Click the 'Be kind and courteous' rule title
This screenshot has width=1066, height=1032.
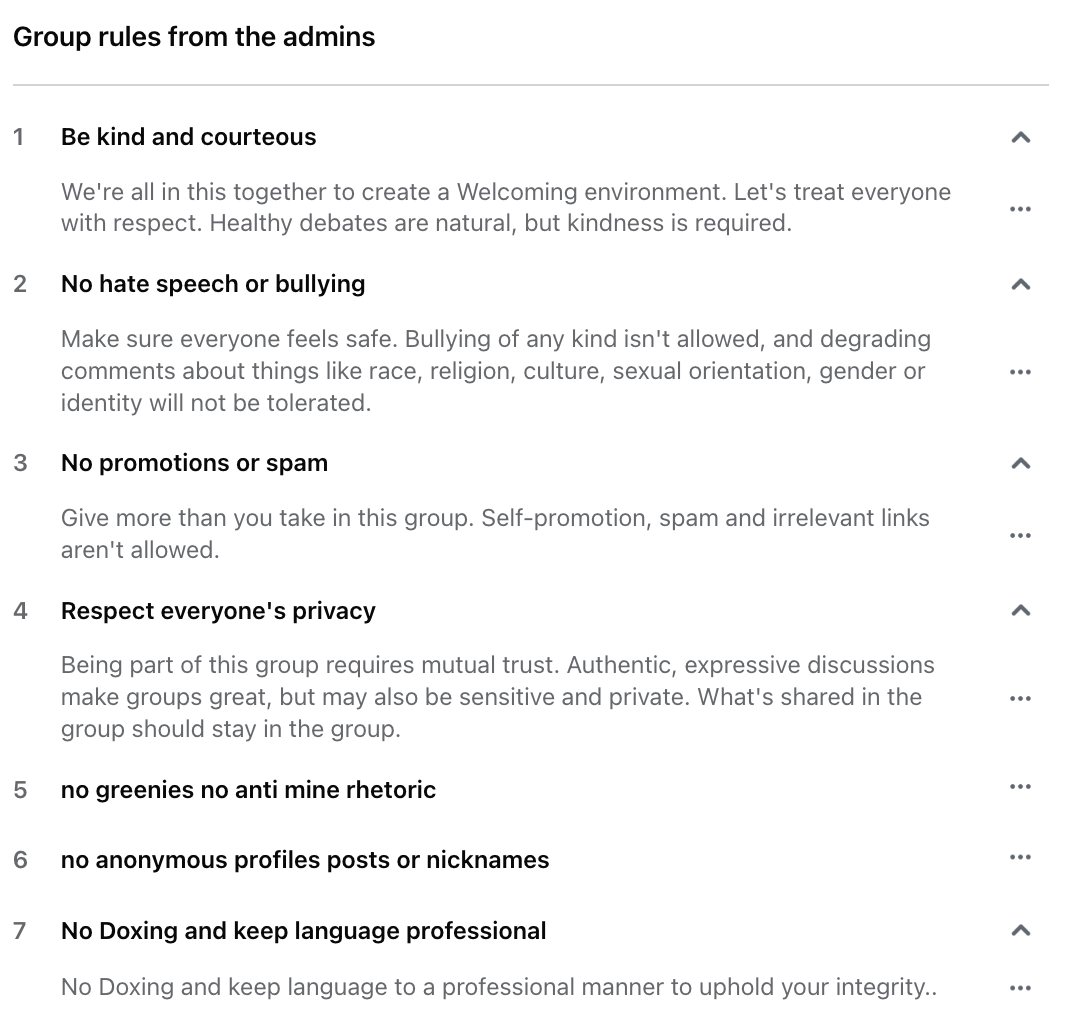tap(188, 137)
